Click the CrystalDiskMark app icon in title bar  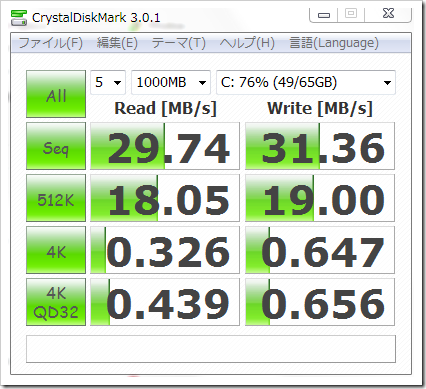19,18
